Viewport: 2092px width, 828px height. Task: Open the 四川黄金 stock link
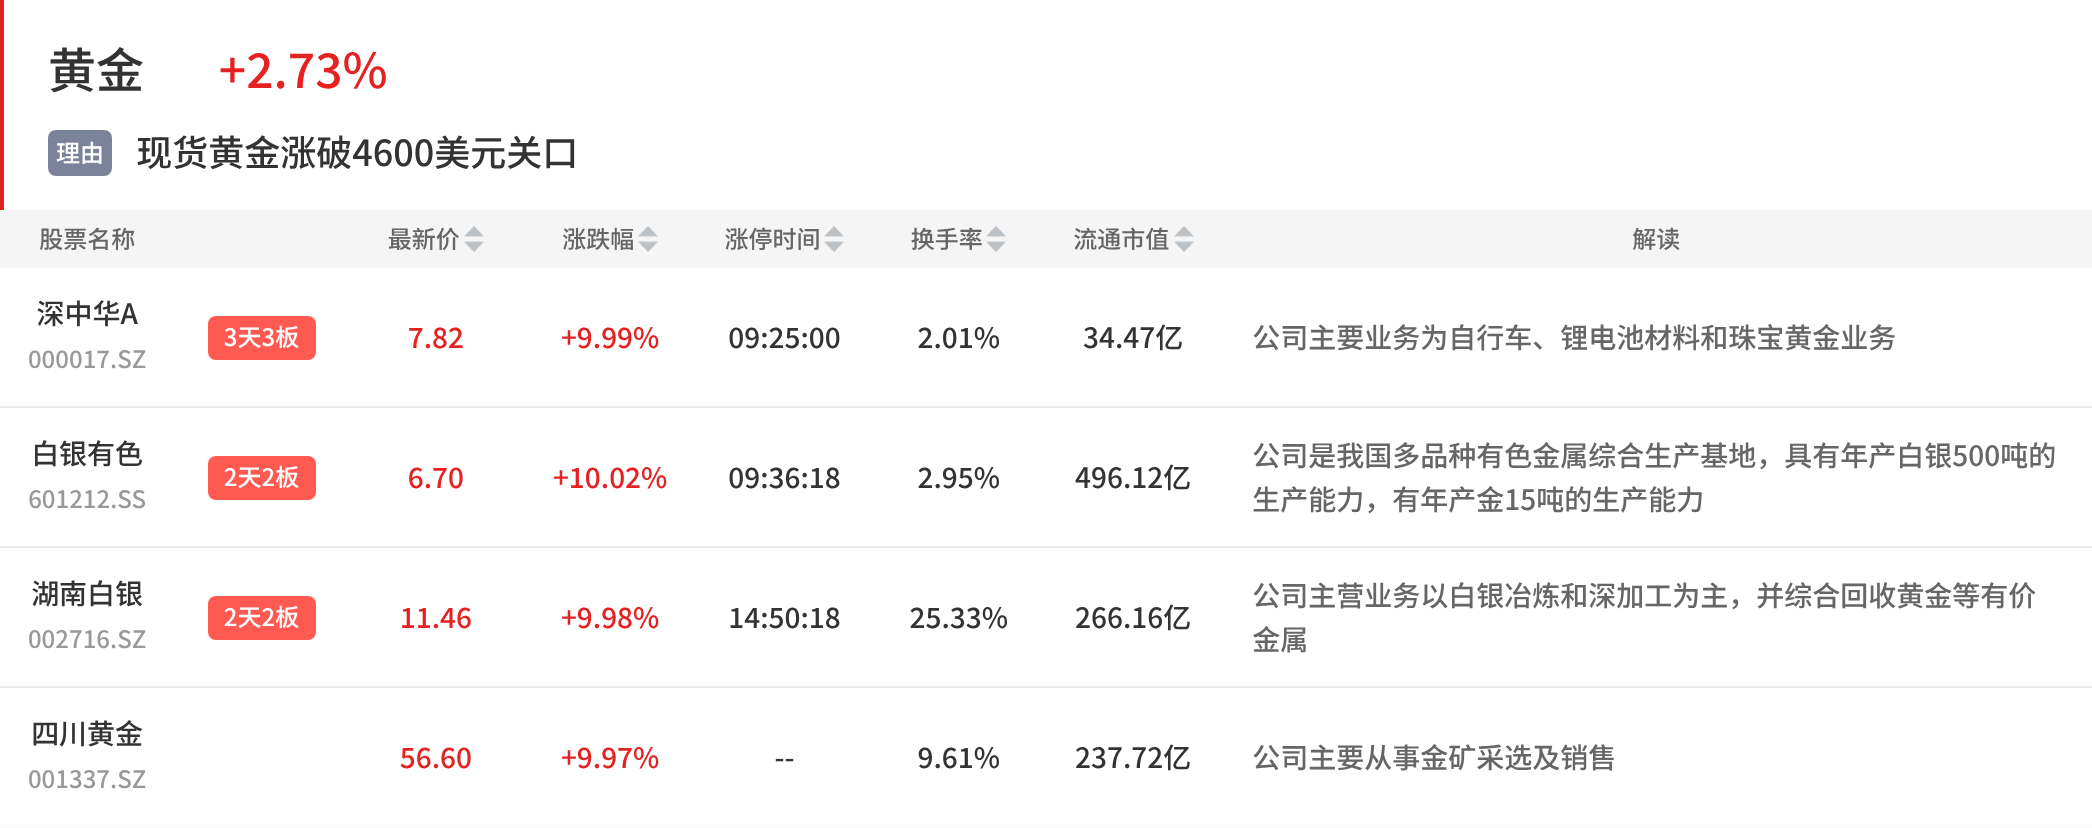click(x=87, y=734)
